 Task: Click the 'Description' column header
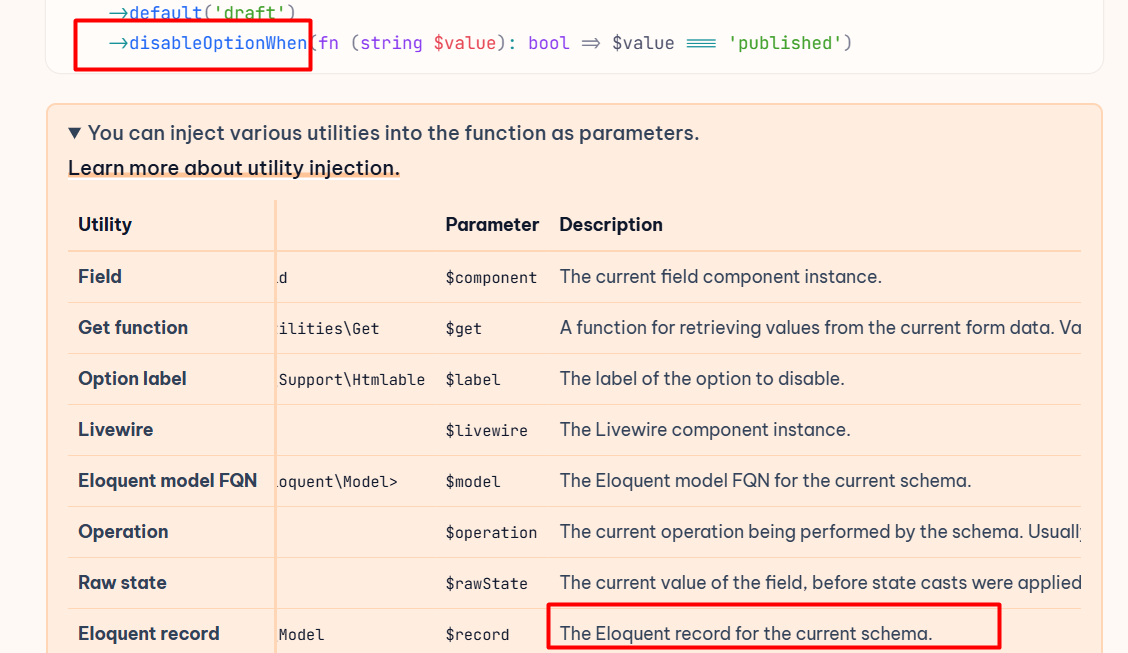(x=611, y=225)
